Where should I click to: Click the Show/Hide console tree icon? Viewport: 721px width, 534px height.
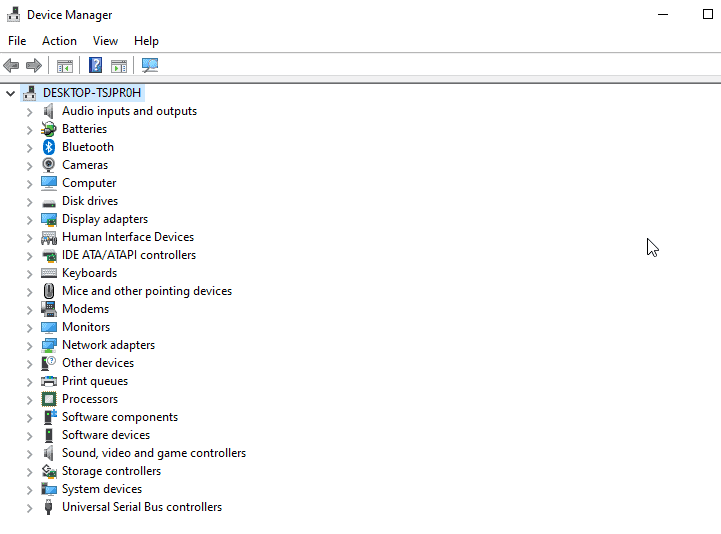point(65,66)
